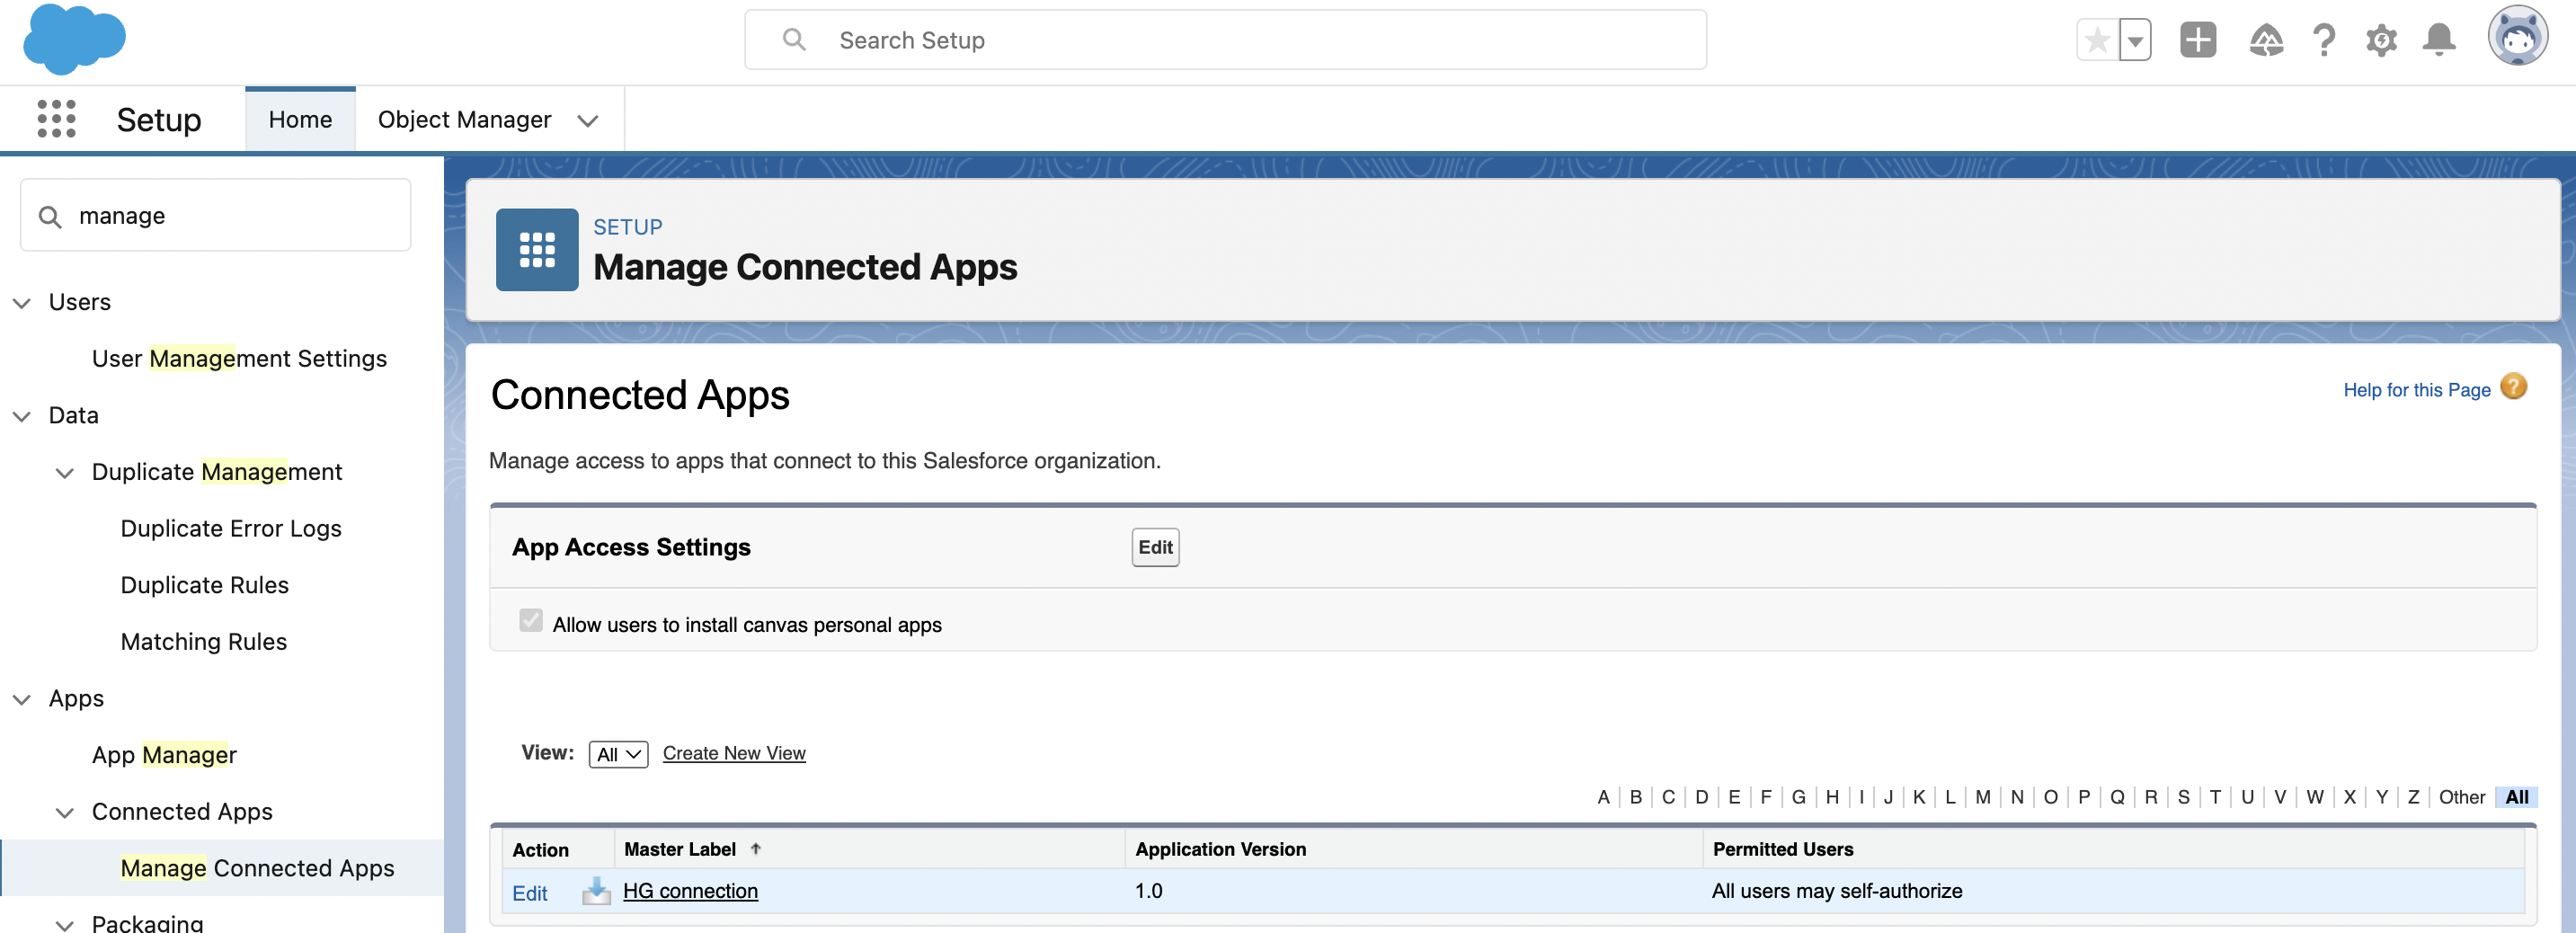This screenshot has width=2576, height=933.
Task: Collapse the Connected Apps node
Action: tap(65, 812)
